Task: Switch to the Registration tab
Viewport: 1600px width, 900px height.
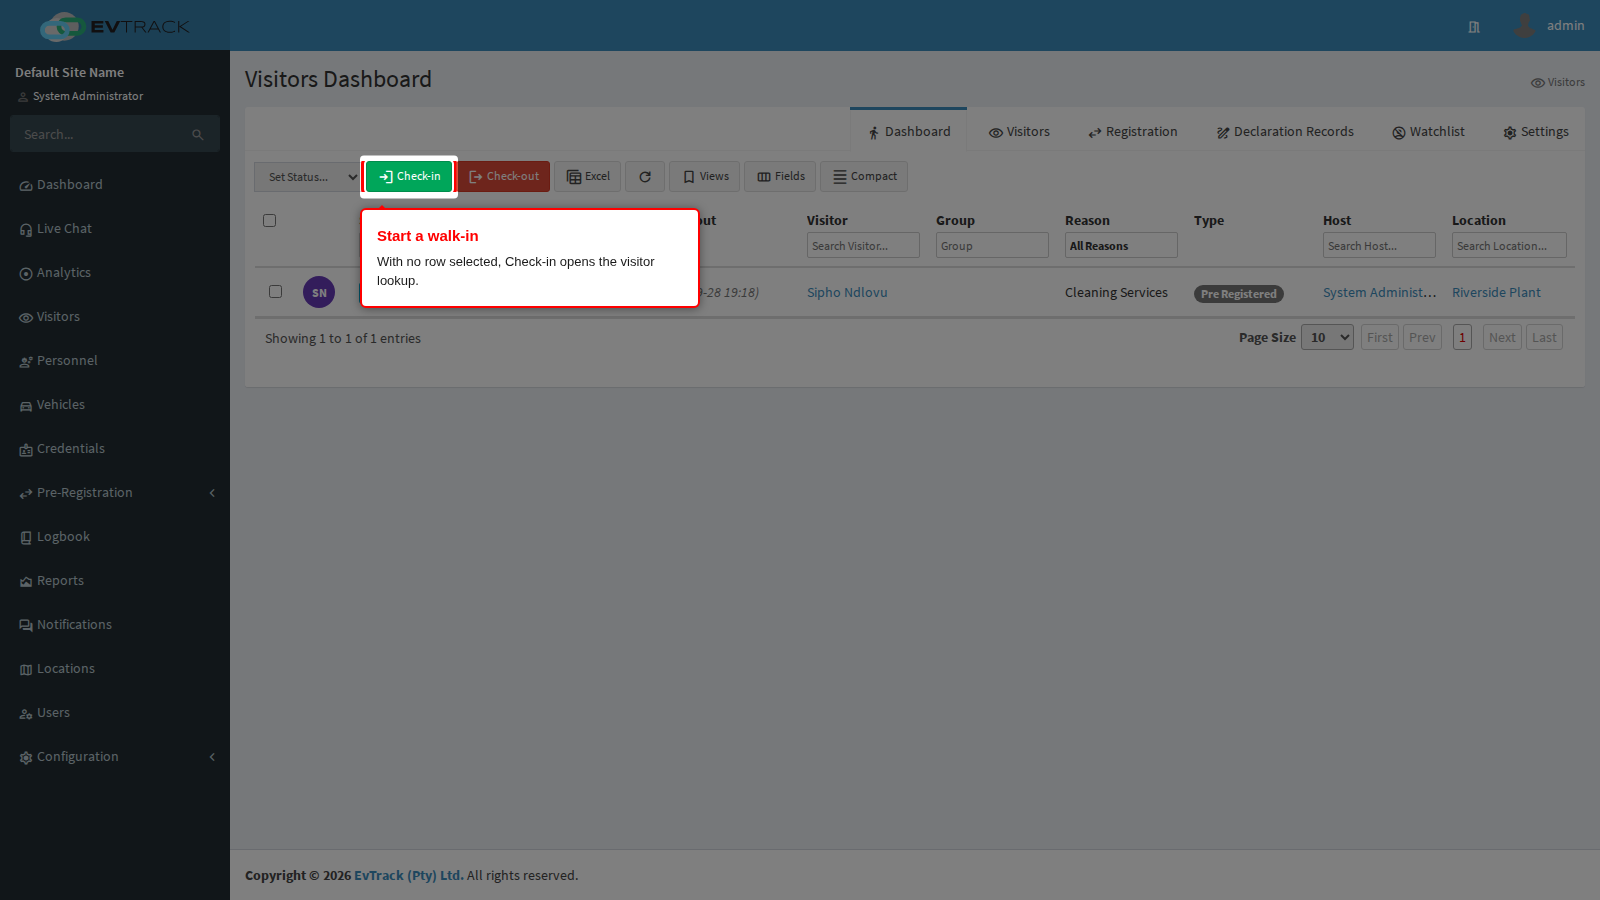Action: 1133,132
